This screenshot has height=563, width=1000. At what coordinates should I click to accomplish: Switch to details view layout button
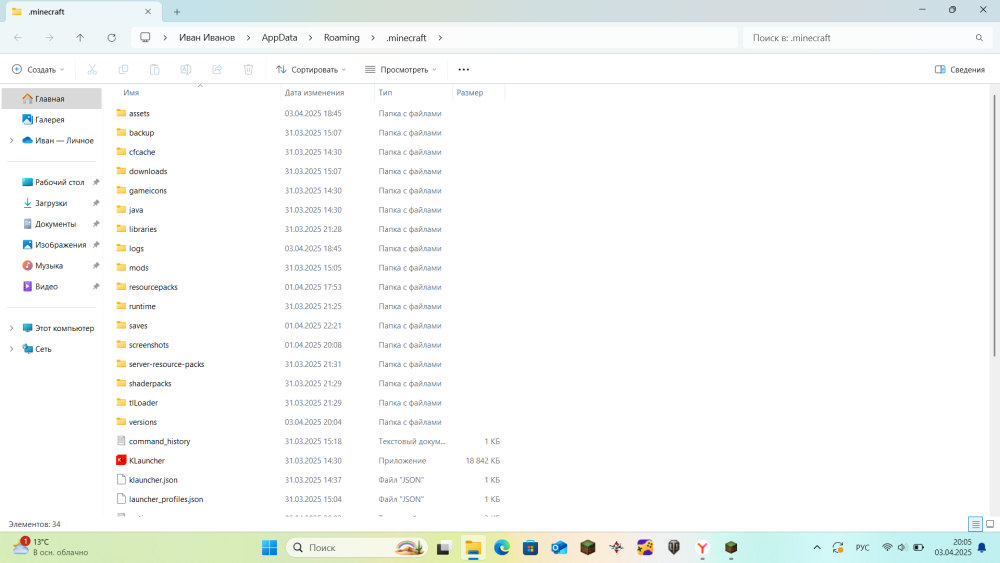975,524
